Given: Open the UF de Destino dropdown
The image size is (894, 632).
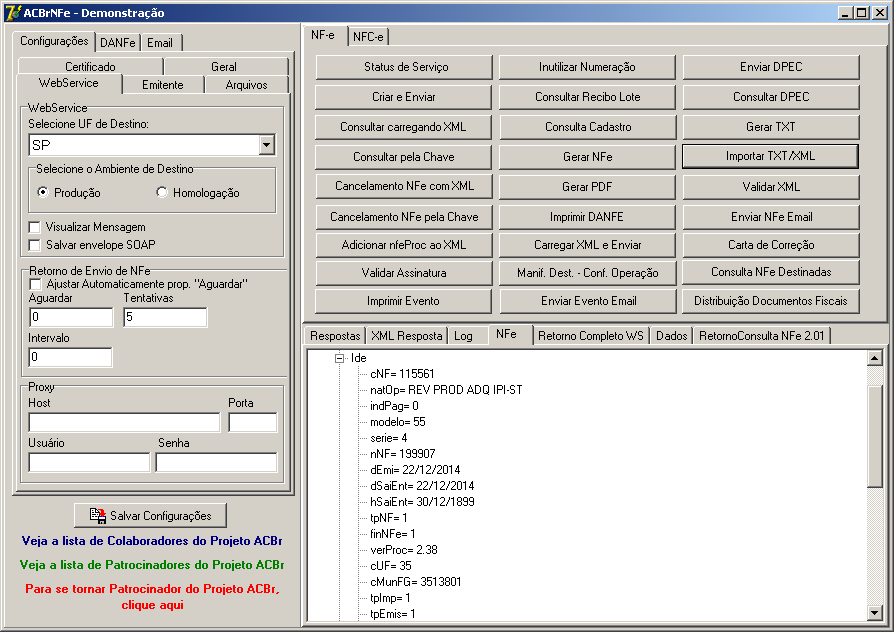Looking at the screenshot, I should pos(266,145).
